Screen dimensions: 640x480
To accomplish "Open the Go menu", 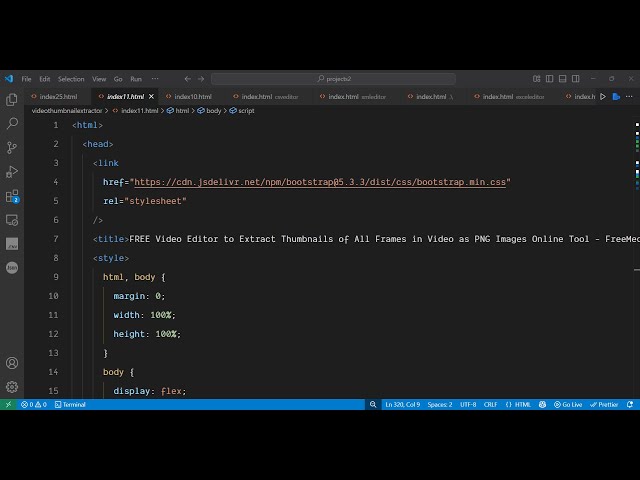I will [118, 79].
